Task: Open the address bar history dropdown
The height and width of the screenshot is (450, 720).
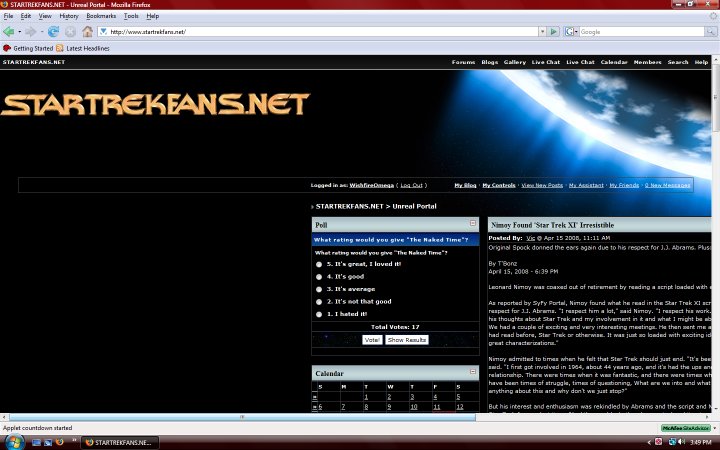Action: [x=542, y=32]
